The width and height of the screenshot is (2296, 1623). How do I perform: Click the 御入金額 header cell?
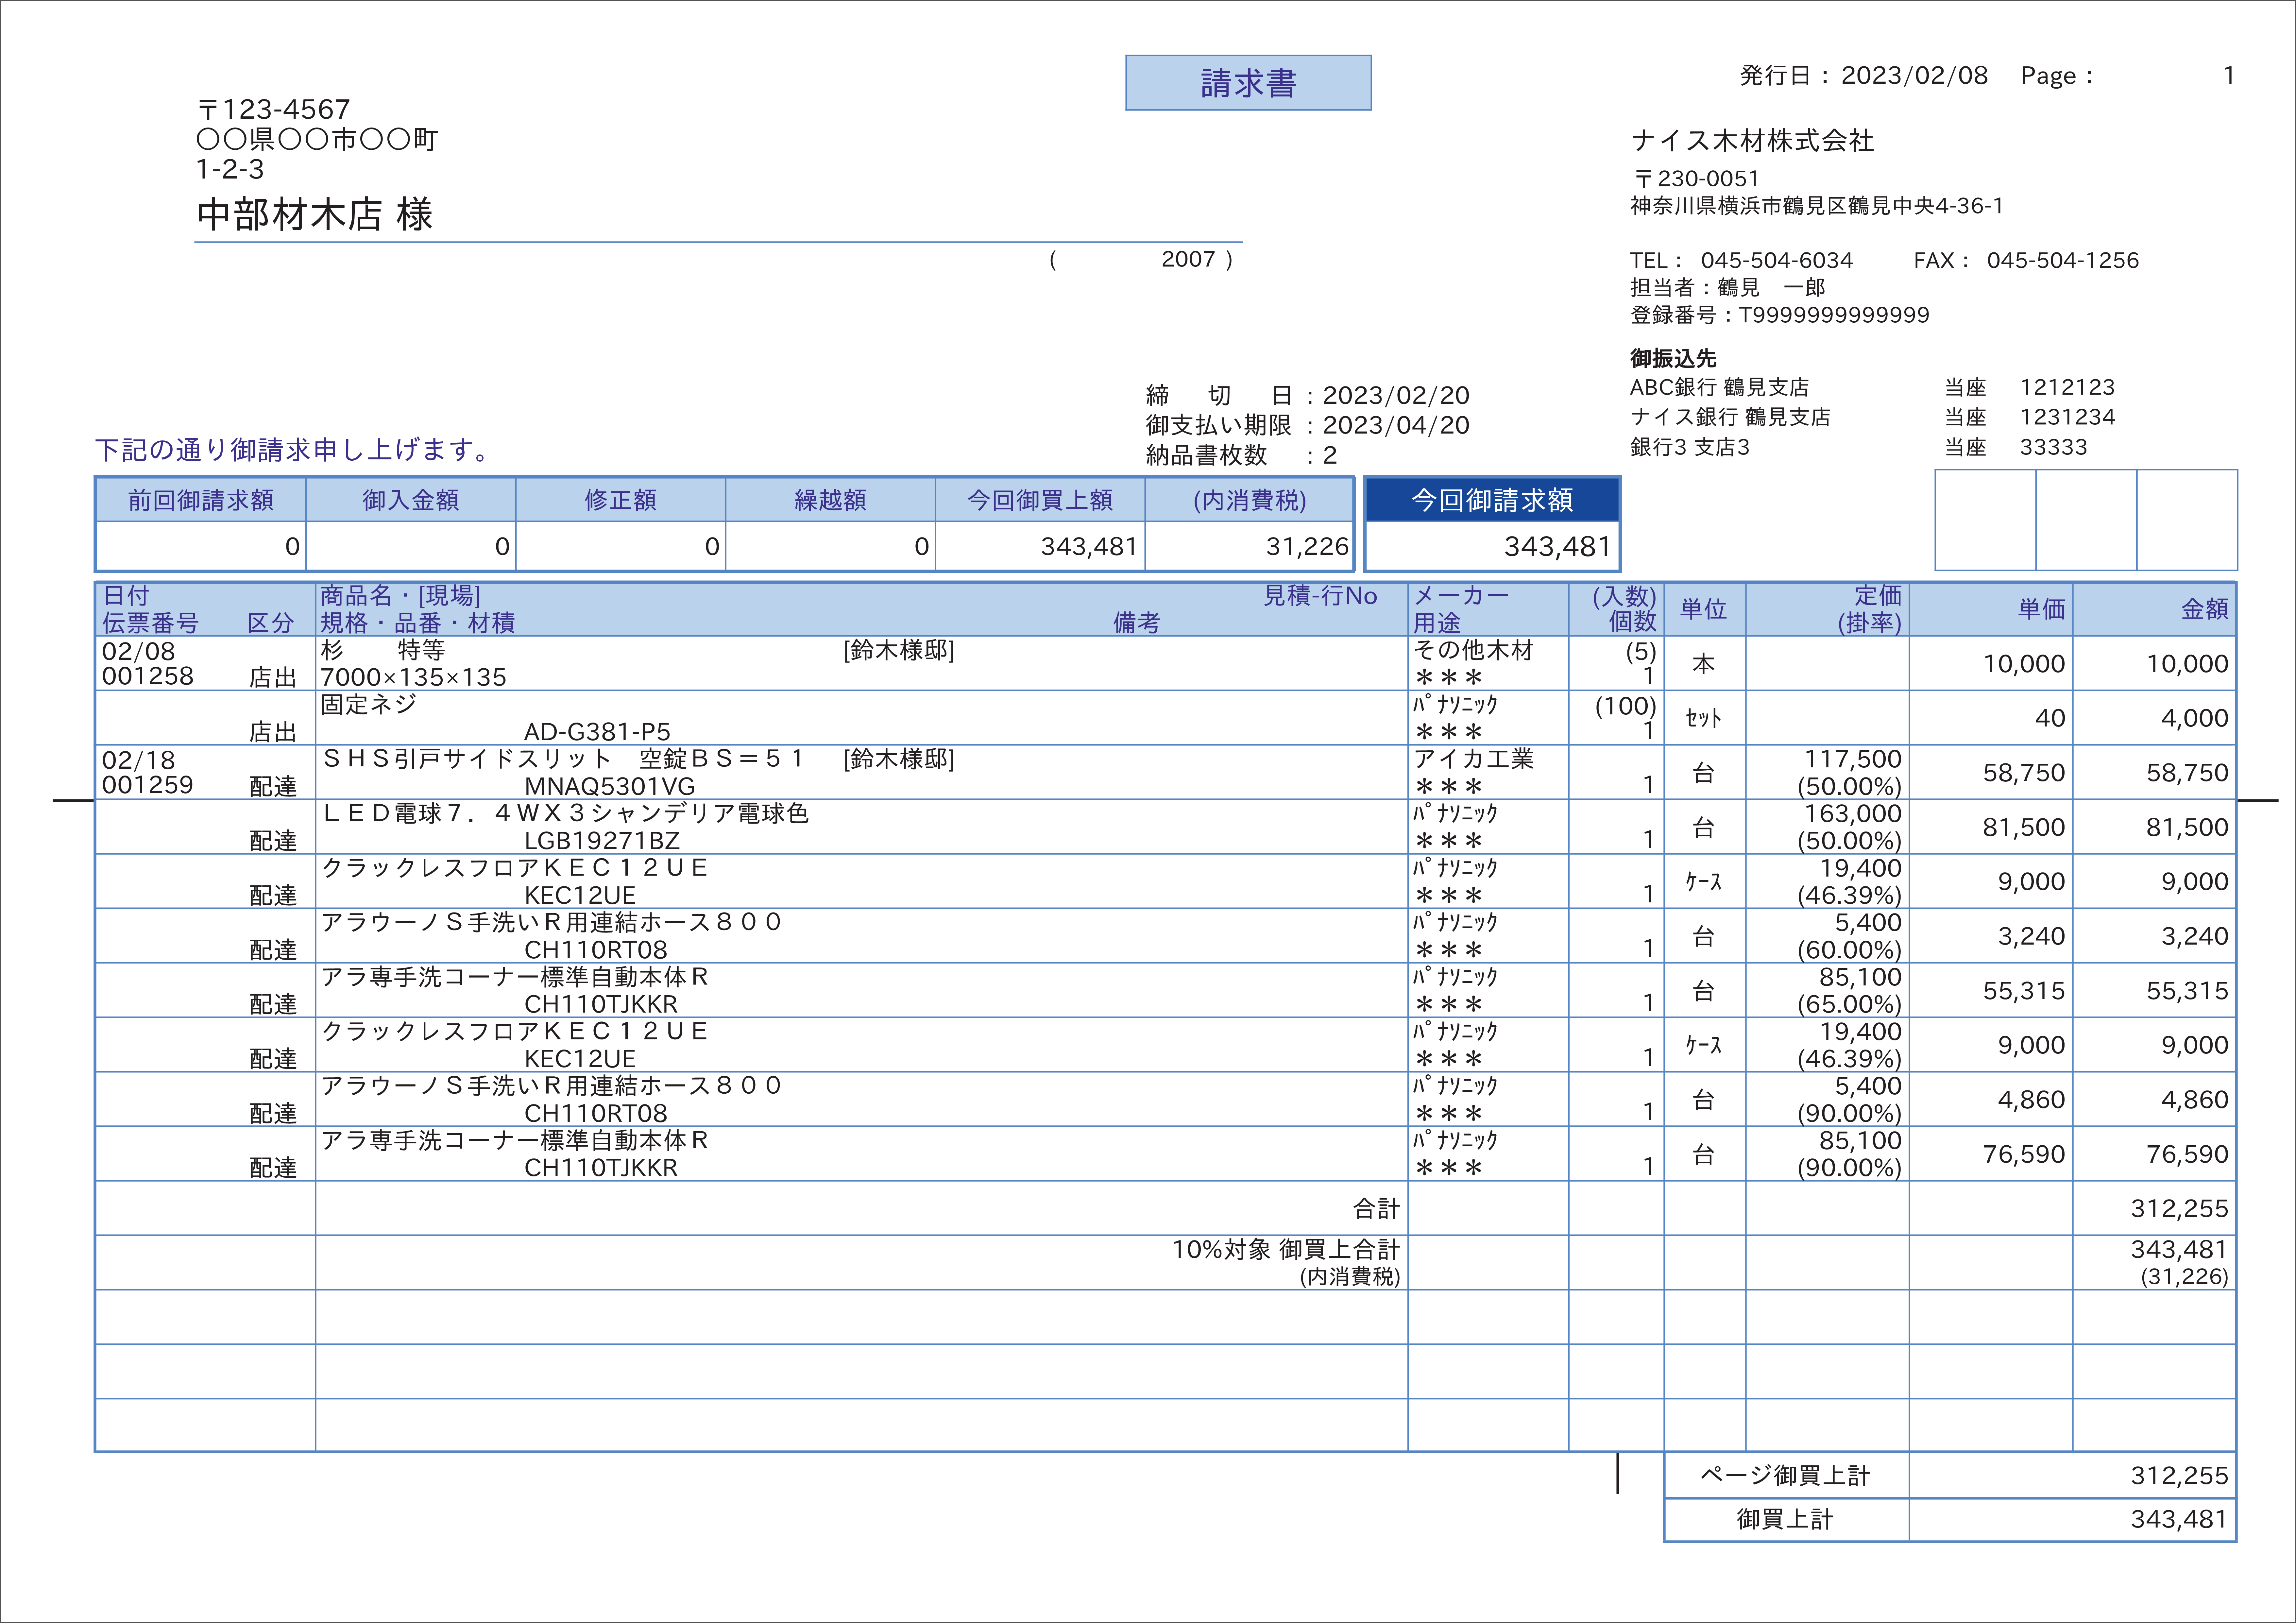click(411, 500)
